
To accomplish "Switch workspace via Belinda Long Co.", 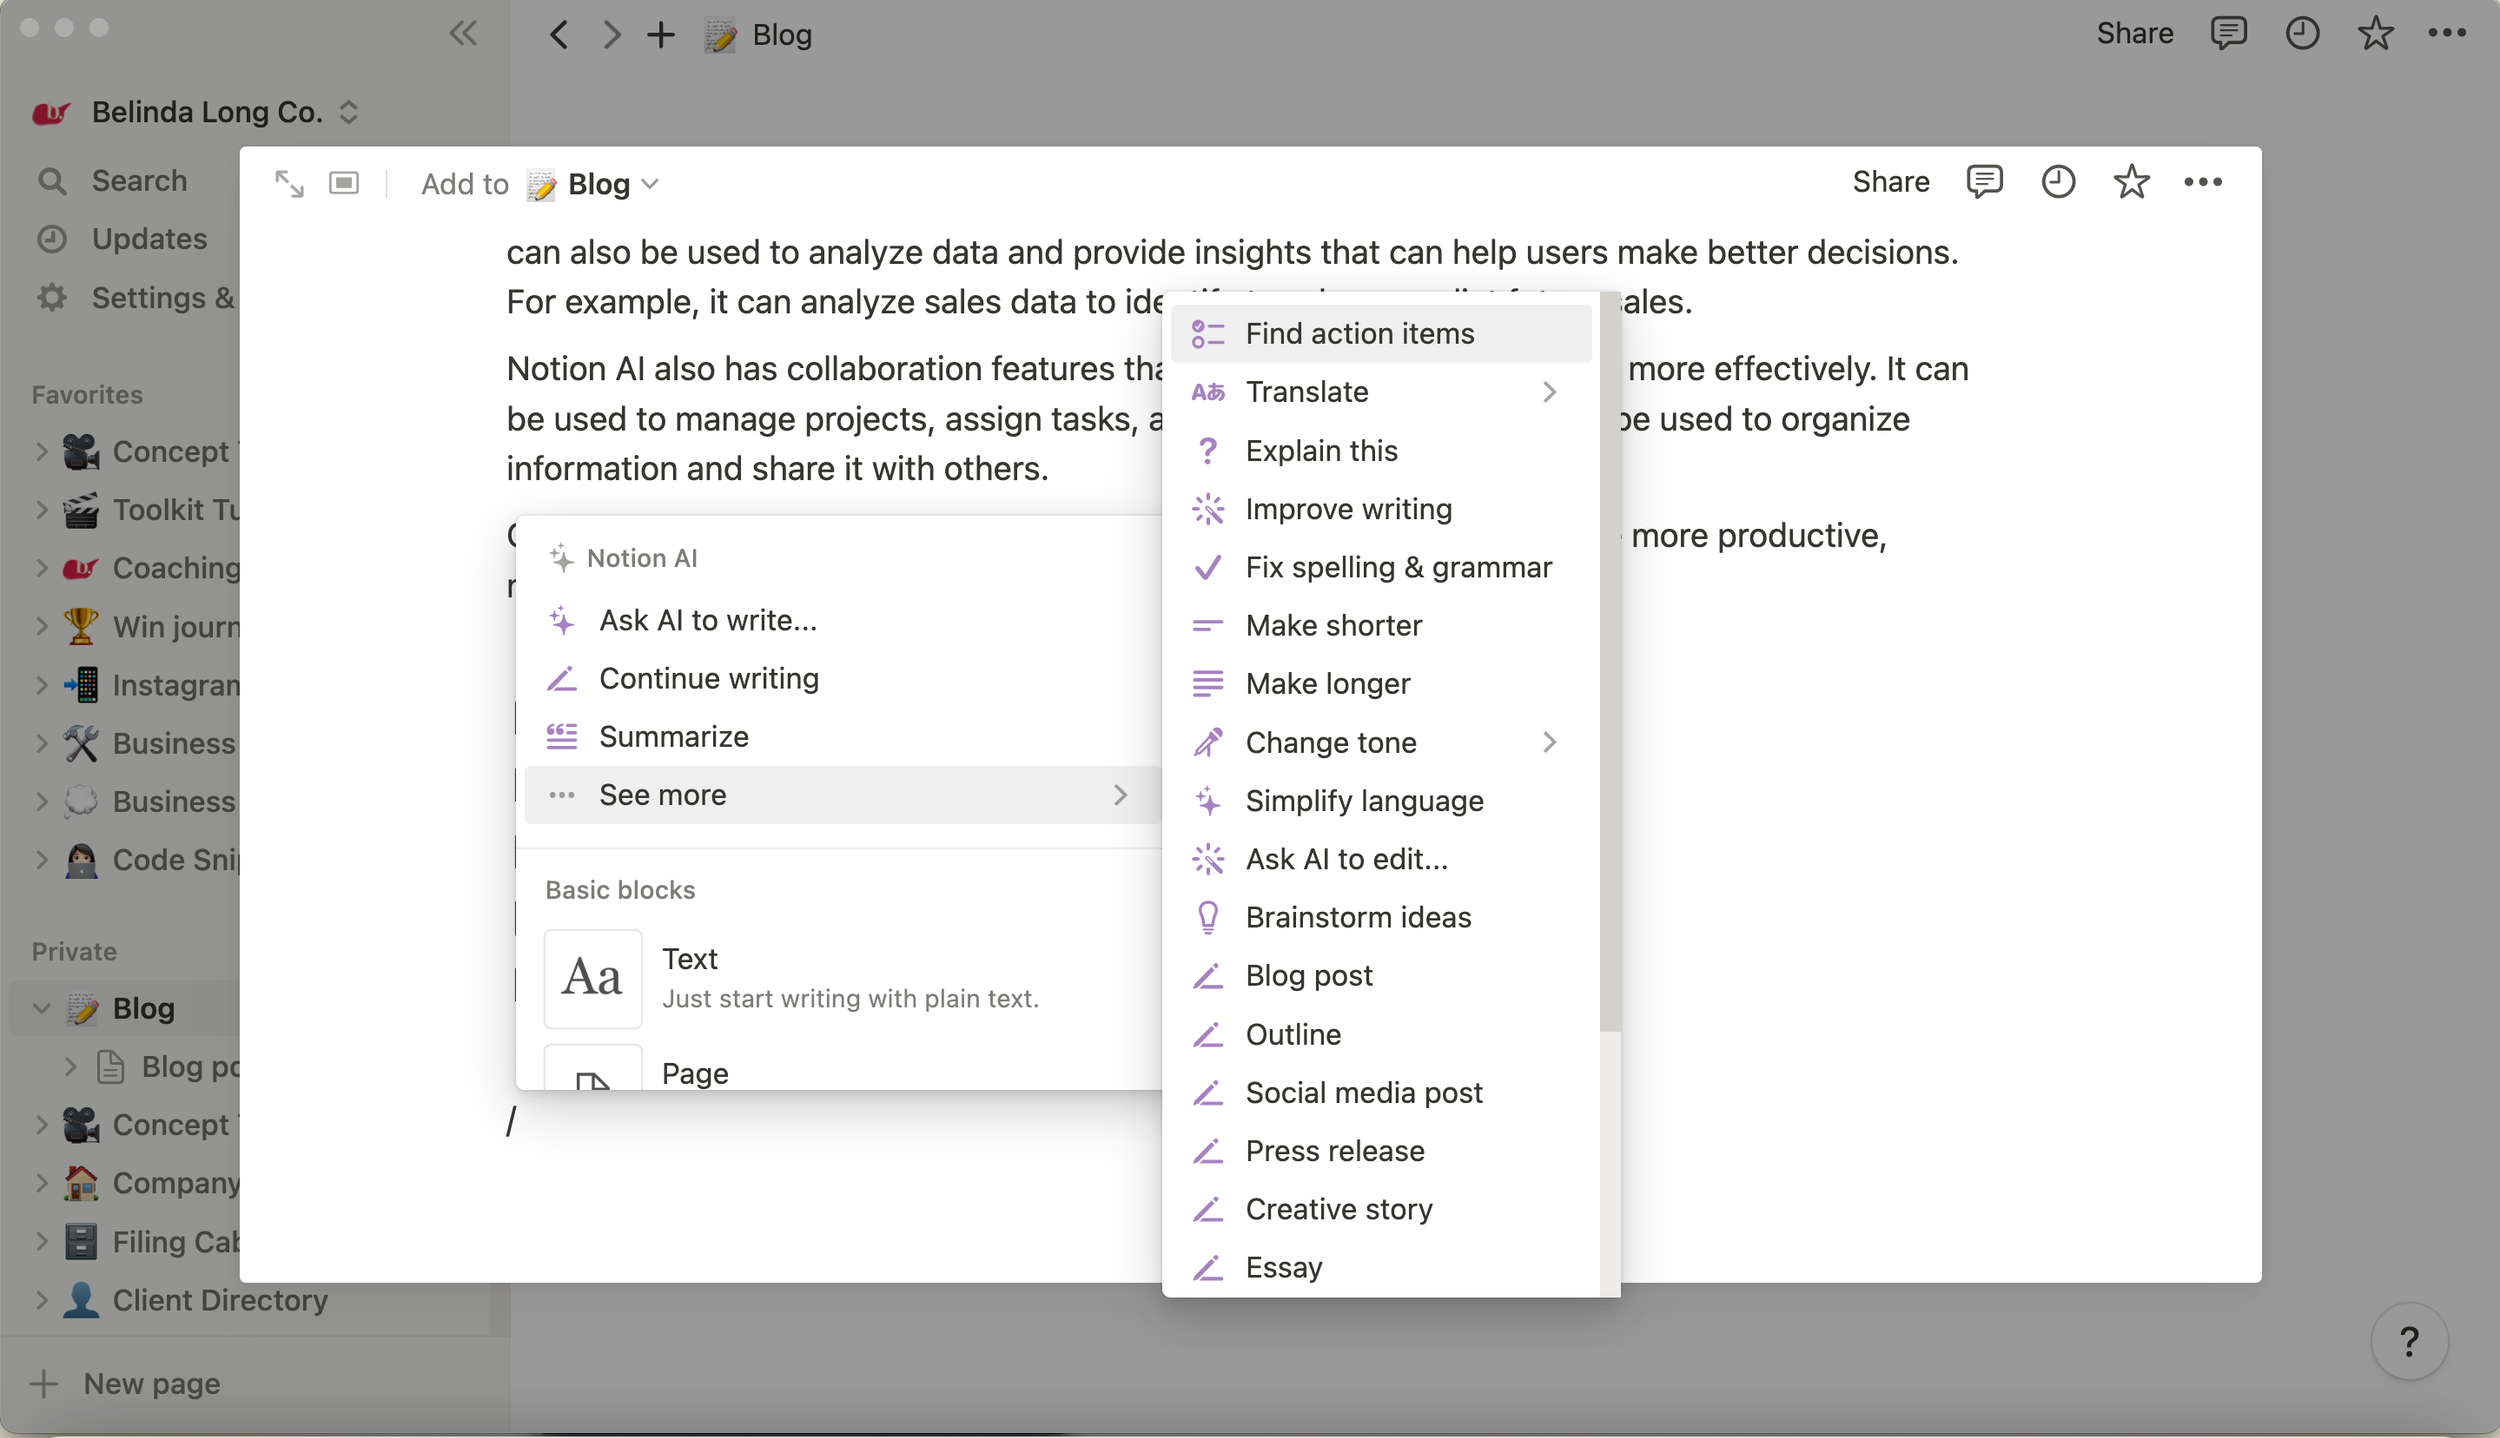I will 207,112.
